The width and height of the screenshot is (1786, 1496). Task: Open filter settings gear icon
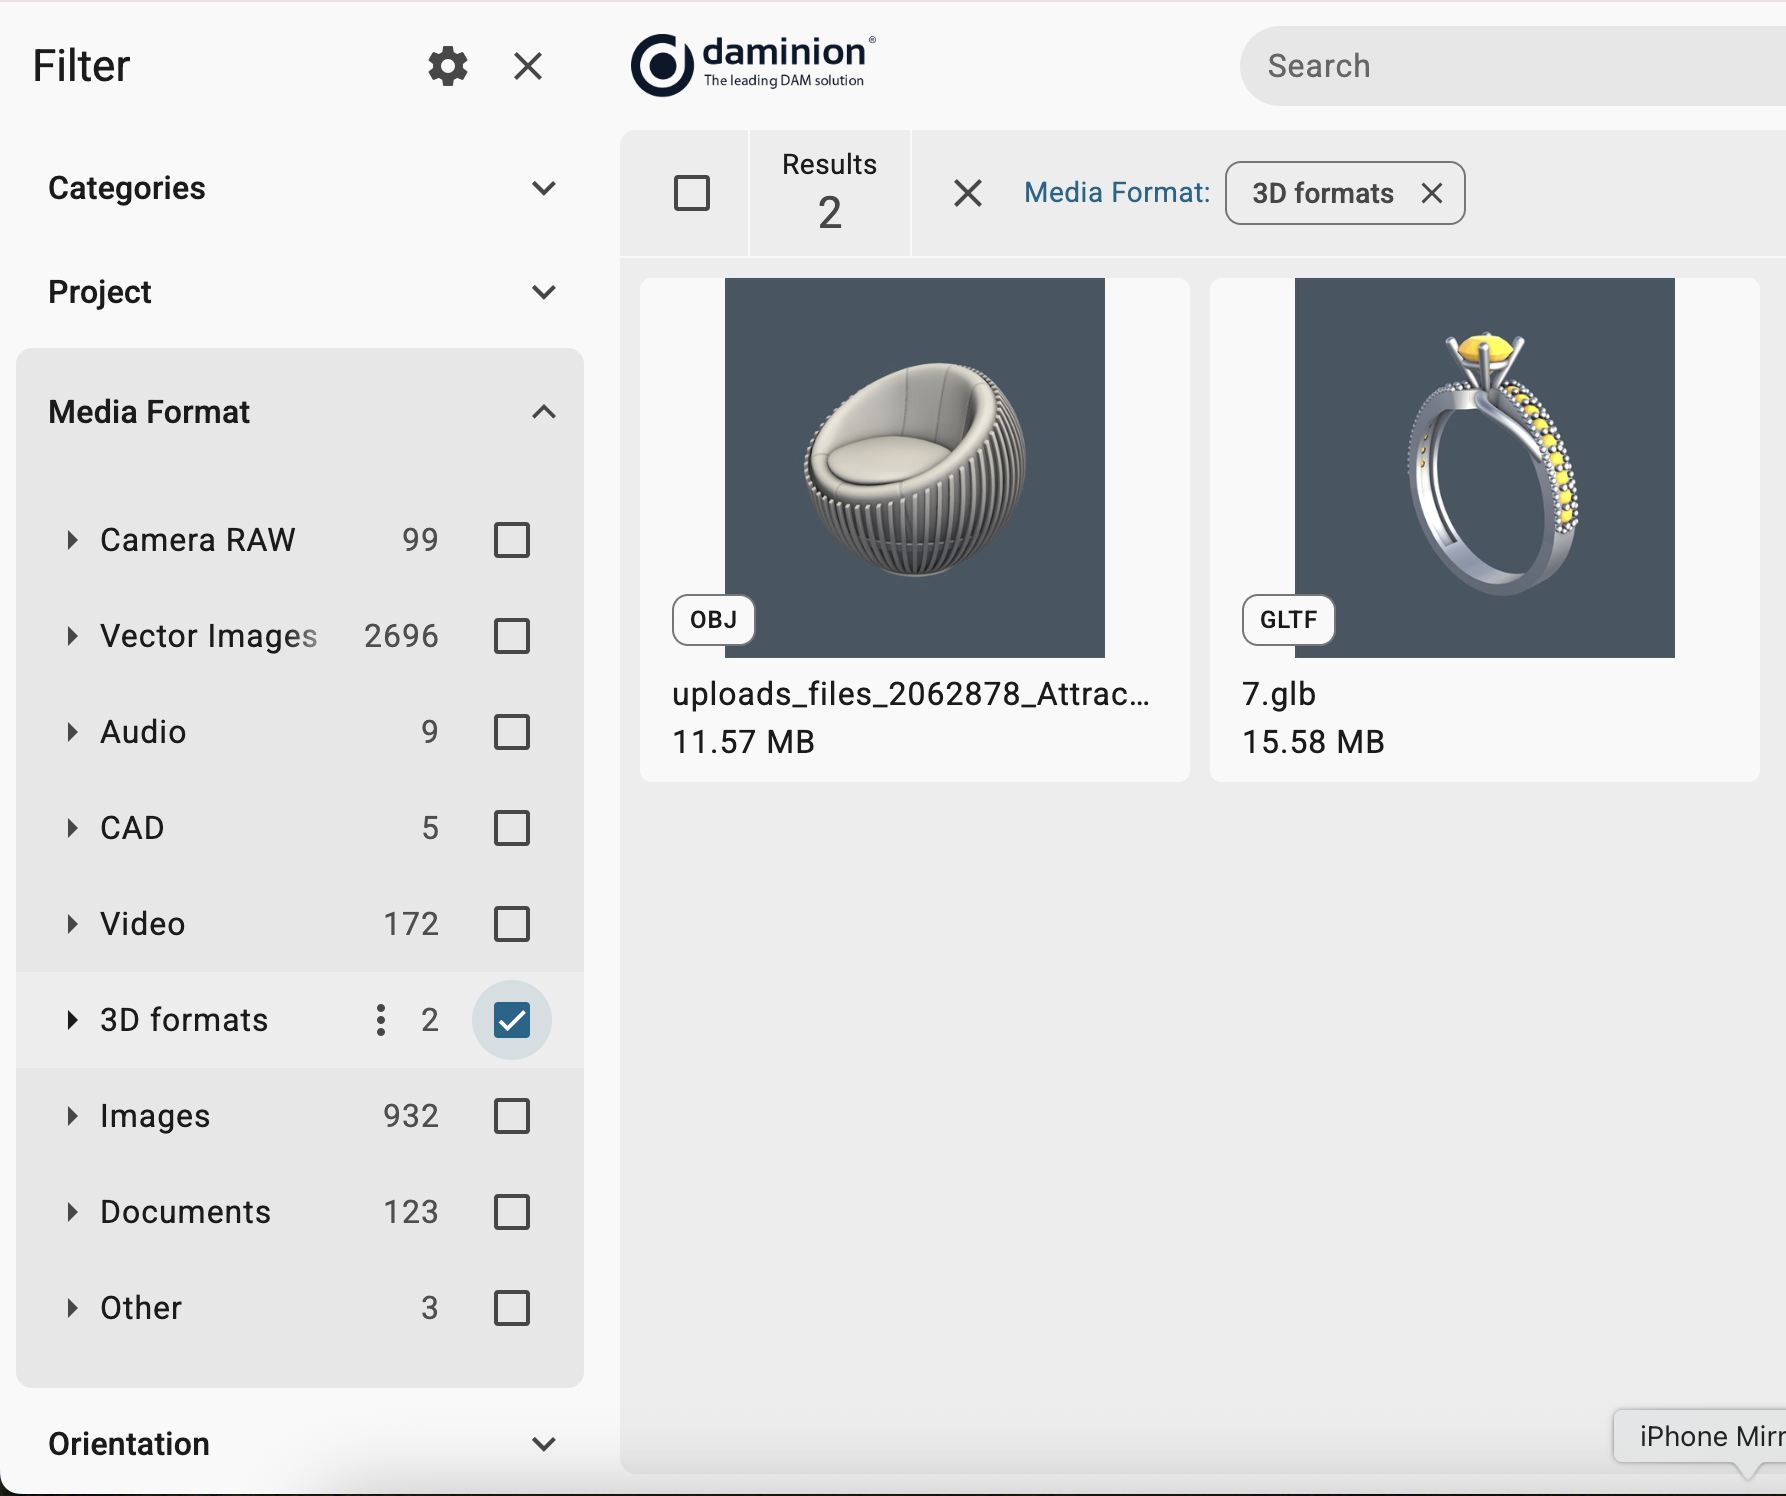click(x=447, y=66)
